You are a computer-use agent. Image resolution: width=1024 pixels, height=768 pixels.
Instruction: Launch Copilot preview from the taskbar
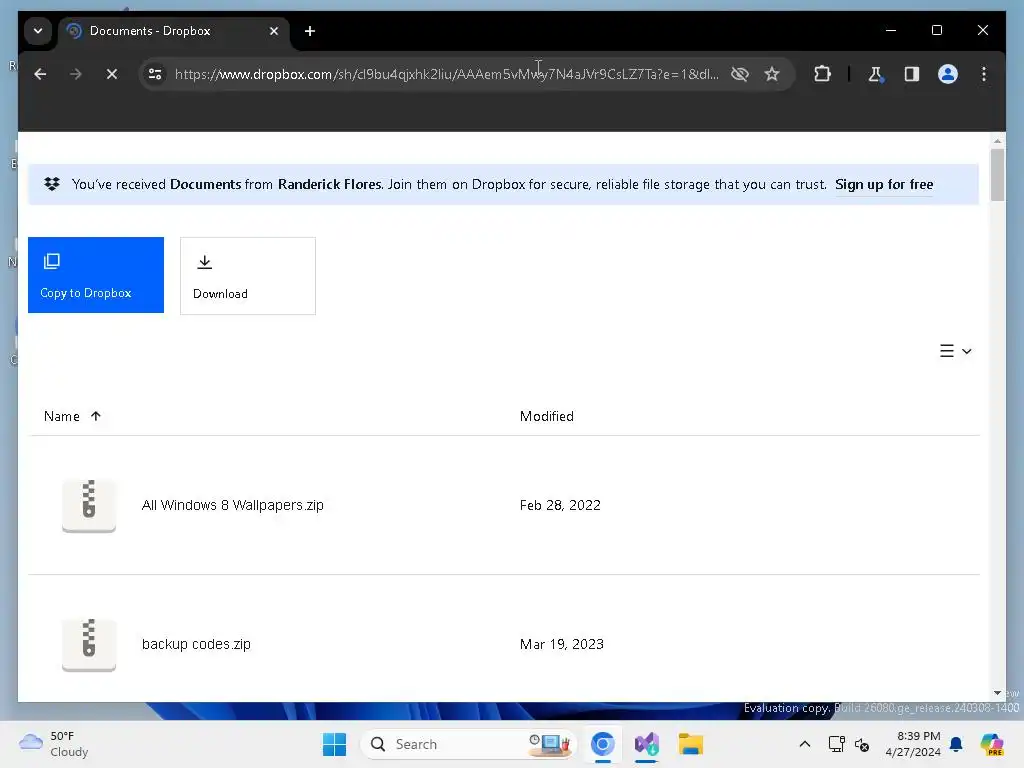click(991, 744)
